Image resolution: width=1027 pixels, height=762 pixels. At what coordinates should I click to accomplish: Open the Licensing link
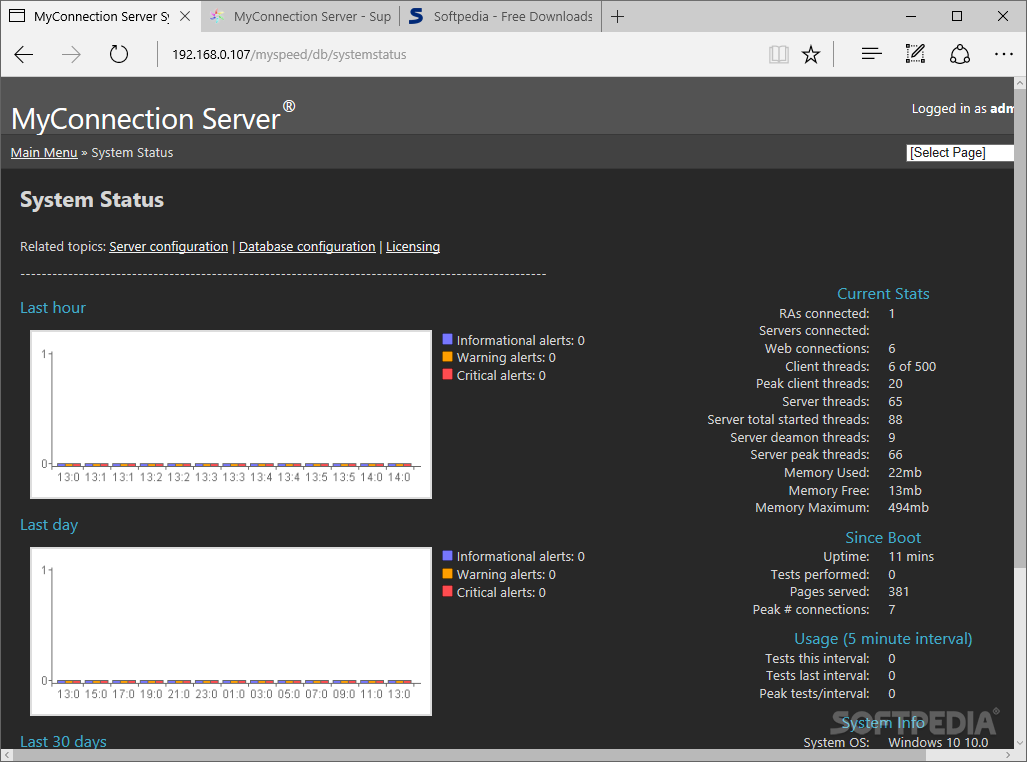coord(413,247)
